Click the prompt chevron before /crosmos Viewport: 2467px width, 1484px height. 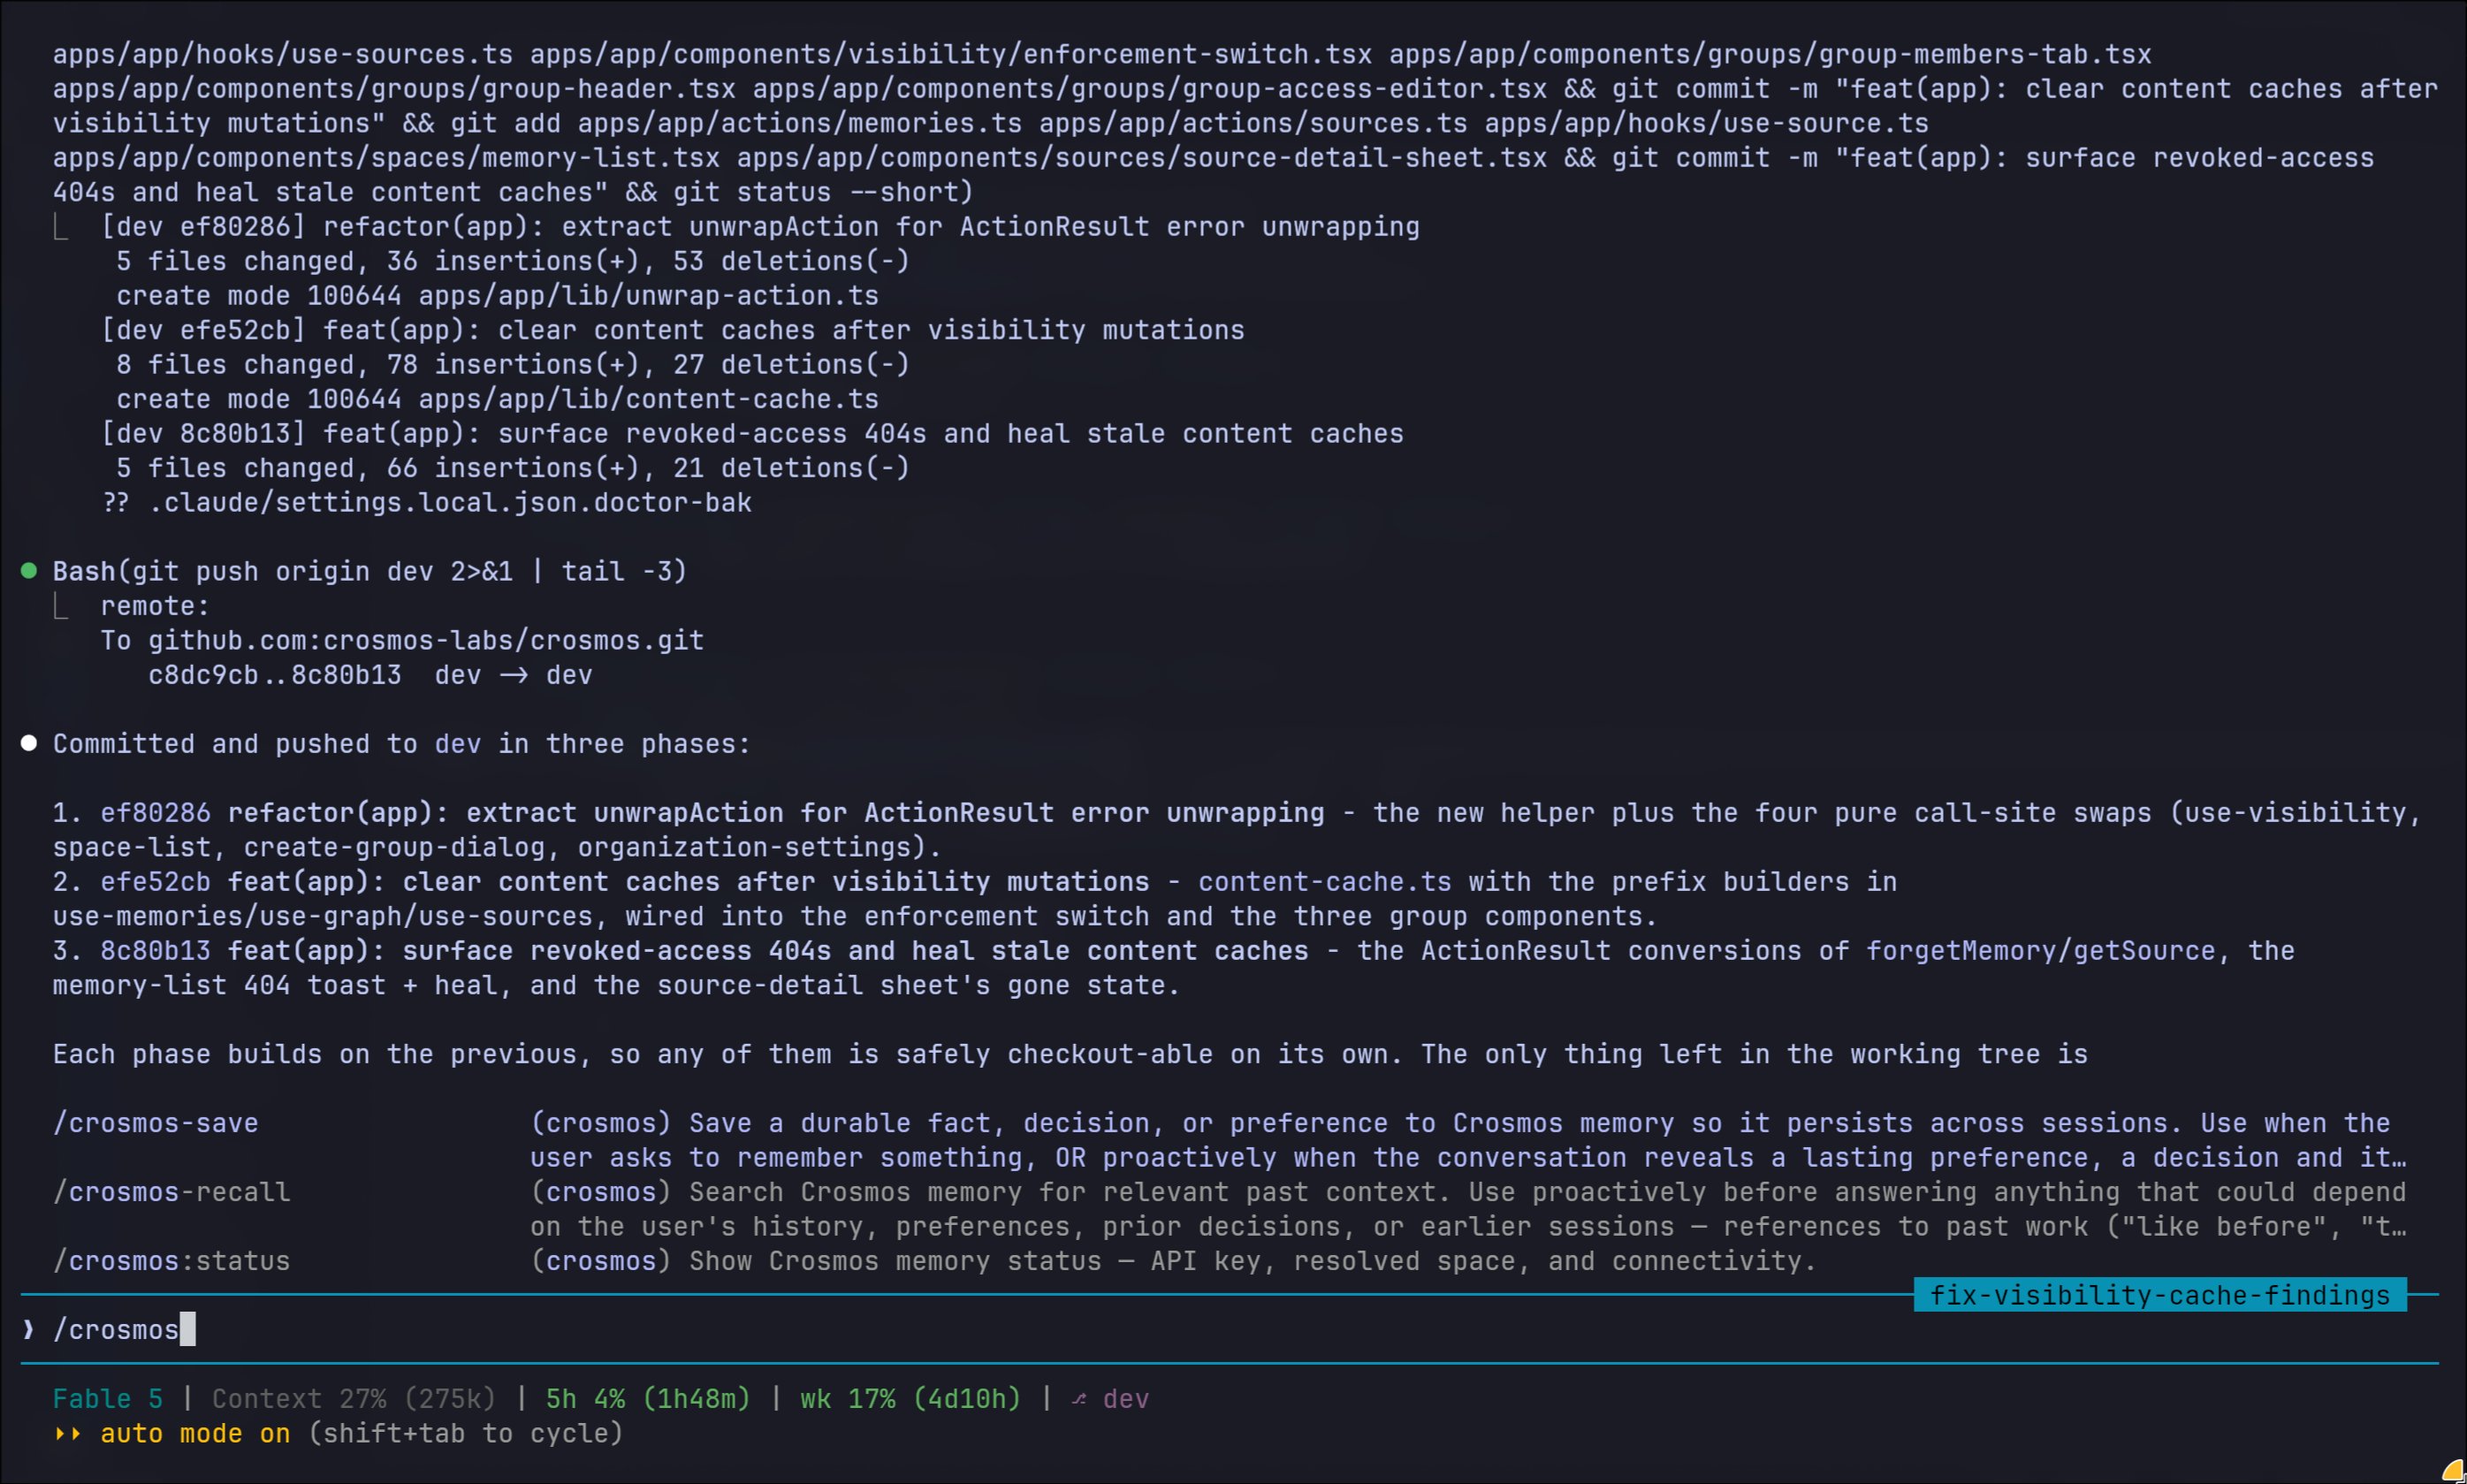coord(29,1330)
